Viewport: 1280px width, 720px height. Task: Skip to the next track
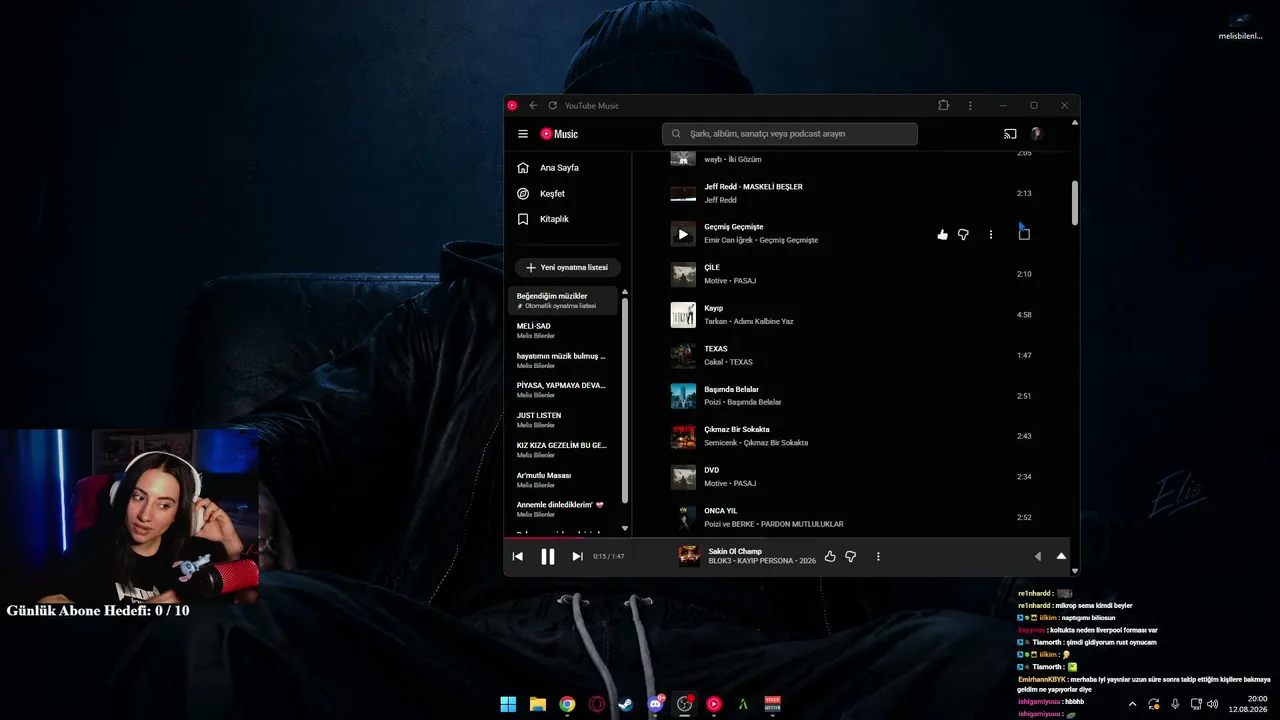tap(577, 557)
